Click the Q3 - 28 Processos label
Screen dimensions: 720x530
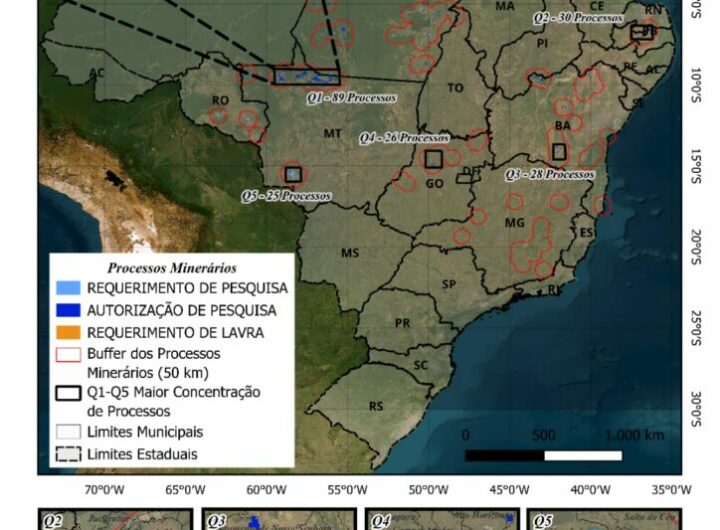pyautogui.click(x=550, y=174)
